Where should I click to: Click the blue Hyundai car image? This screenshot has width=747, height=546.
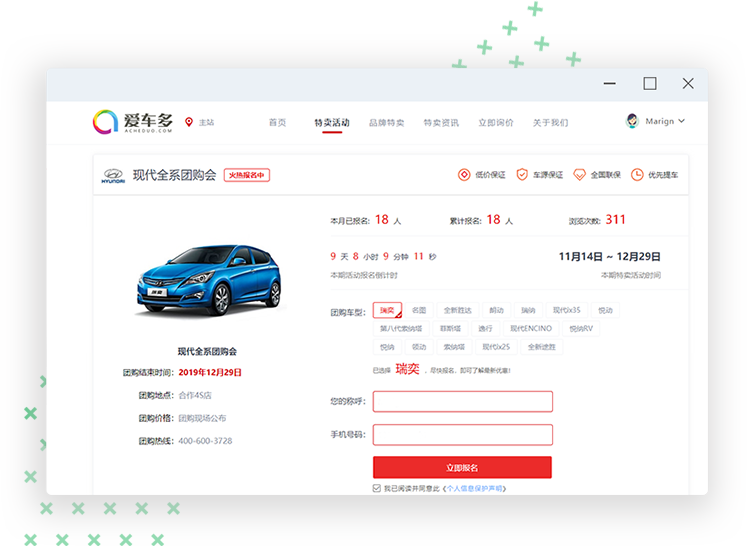tap(209, 280)
